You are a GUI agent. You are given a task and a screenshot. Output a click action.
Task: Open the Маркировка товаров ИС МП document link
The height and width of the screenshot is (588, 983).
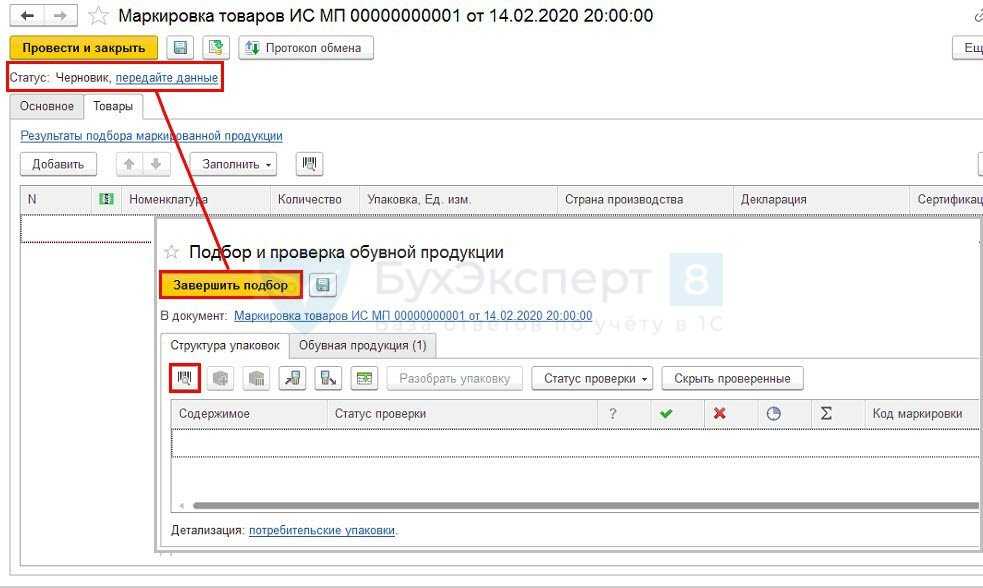(x=413, y=315)
